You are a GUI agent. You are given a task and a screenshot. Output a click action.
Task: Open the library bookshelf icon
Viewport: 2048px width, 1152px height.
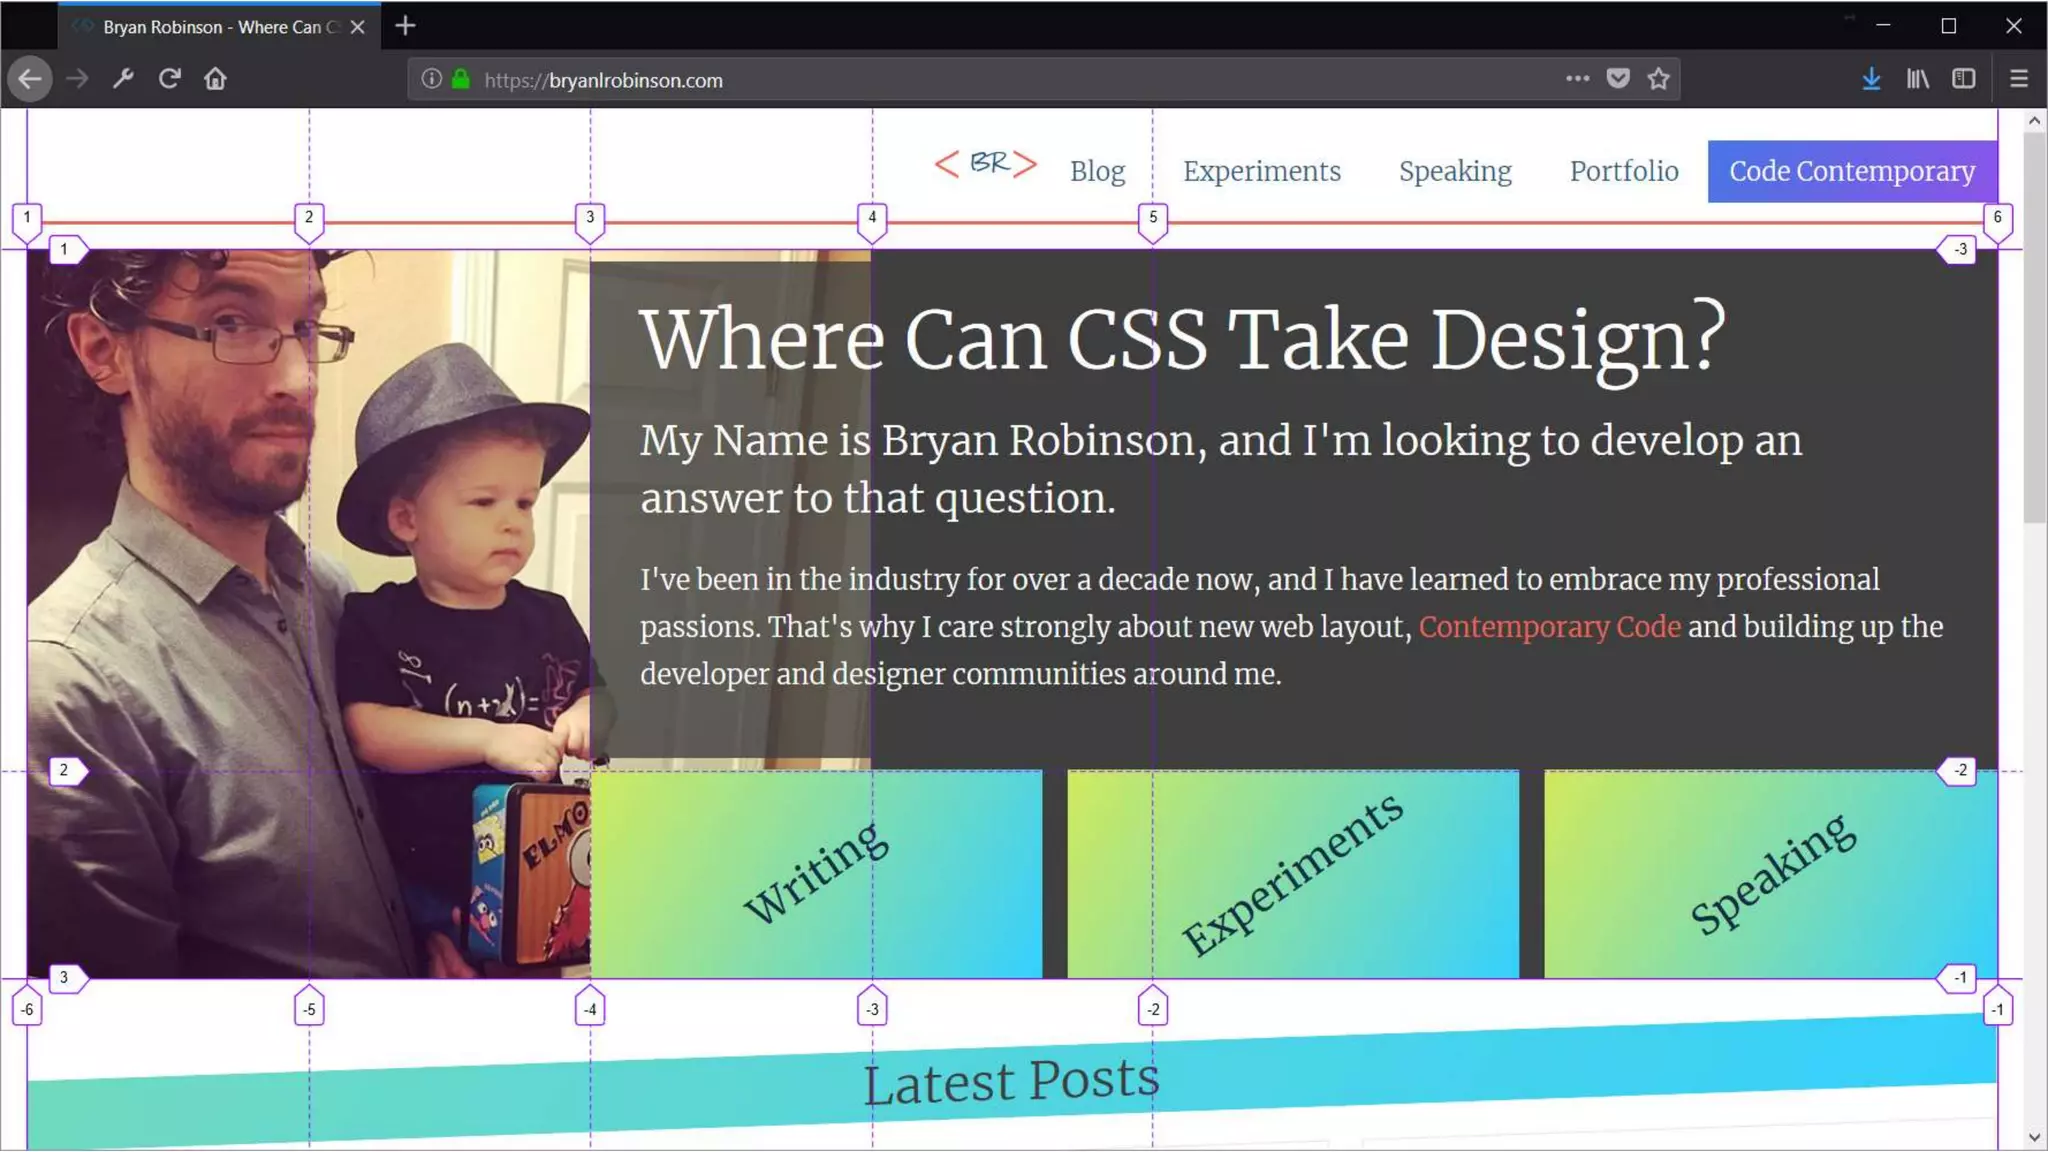pyautogui.click(x=1917, y=79)
